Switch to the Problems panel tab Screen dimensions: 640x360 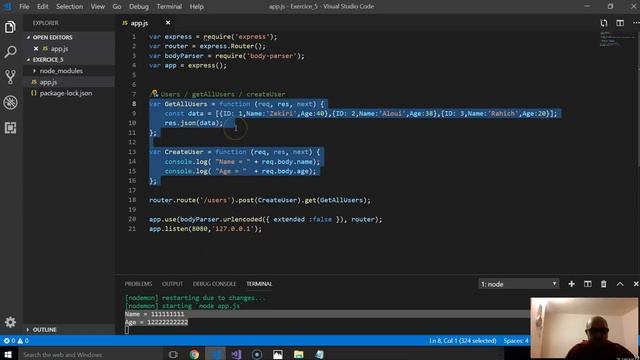[138, 284]
